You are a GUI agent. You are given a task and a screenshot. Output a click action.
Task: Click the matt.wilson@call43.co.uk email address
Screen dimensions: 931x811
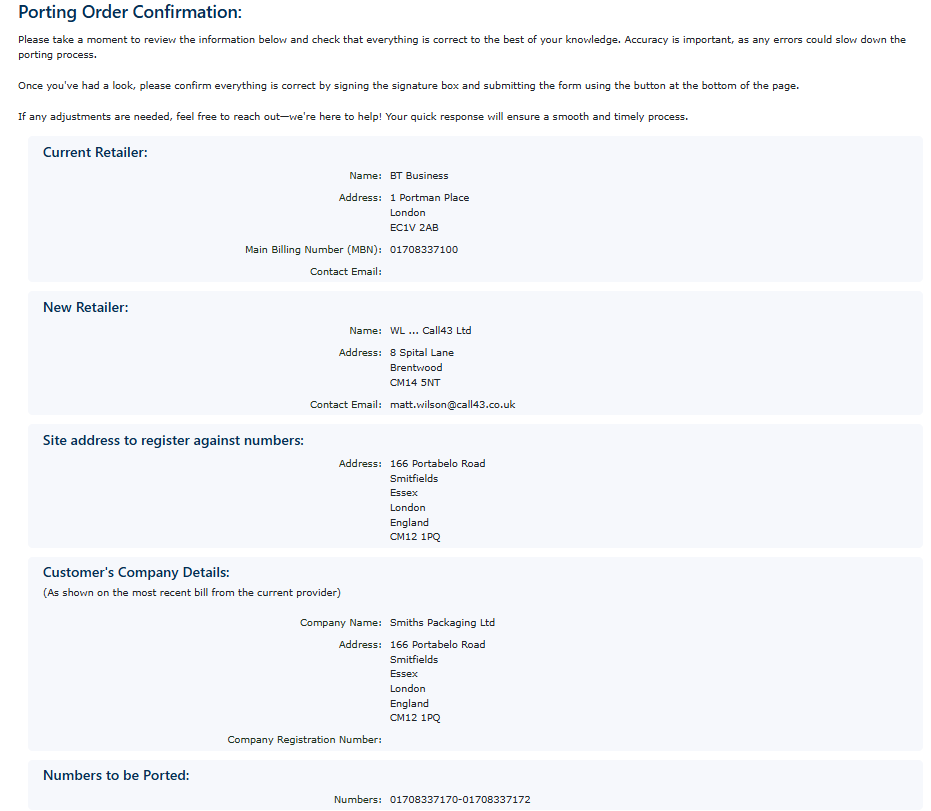pyautogui.click(x=452, y=405)
